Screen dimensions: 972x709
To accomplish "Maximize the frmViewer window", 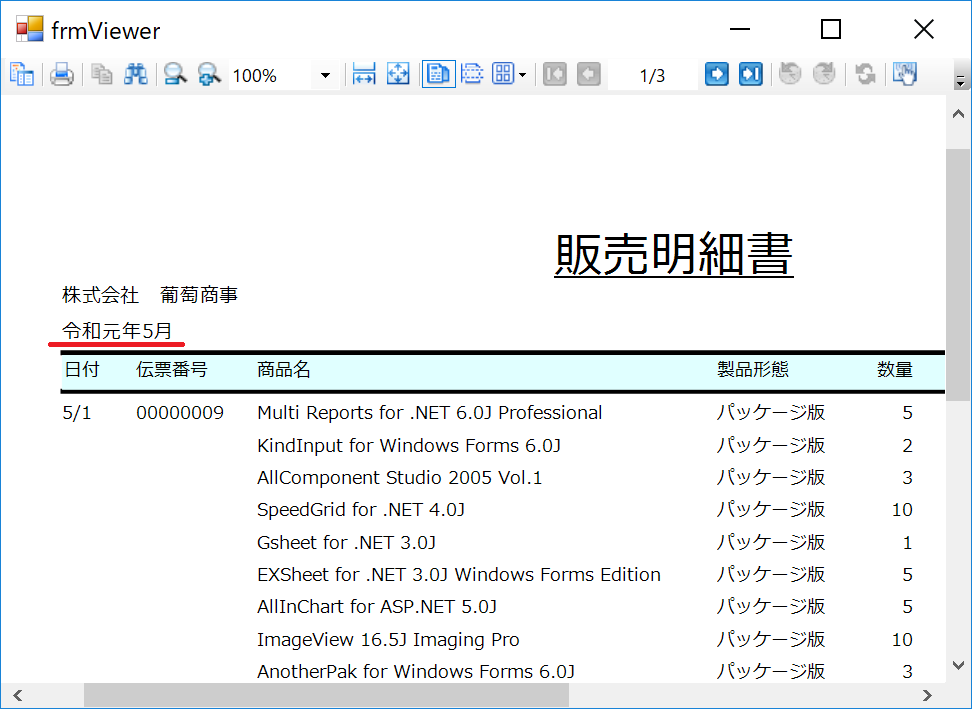I will pos(831,29).
